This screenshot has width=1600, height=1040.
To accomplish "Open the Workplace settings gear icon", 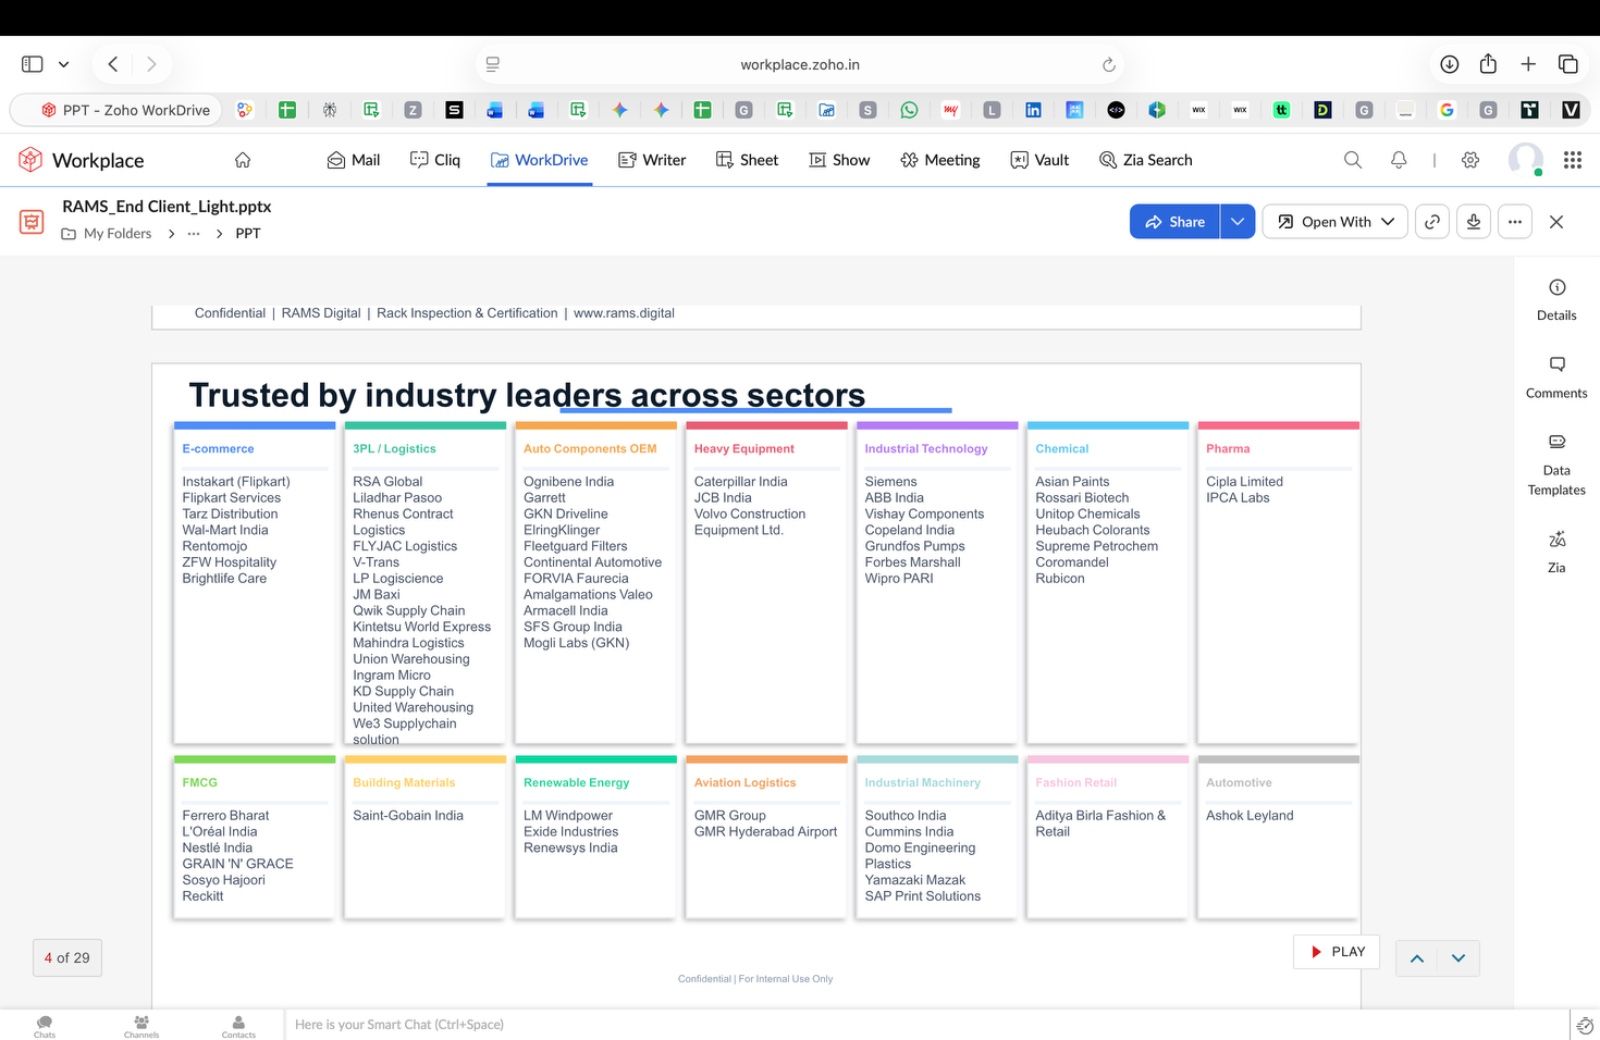I will (x=1470, y=160).
